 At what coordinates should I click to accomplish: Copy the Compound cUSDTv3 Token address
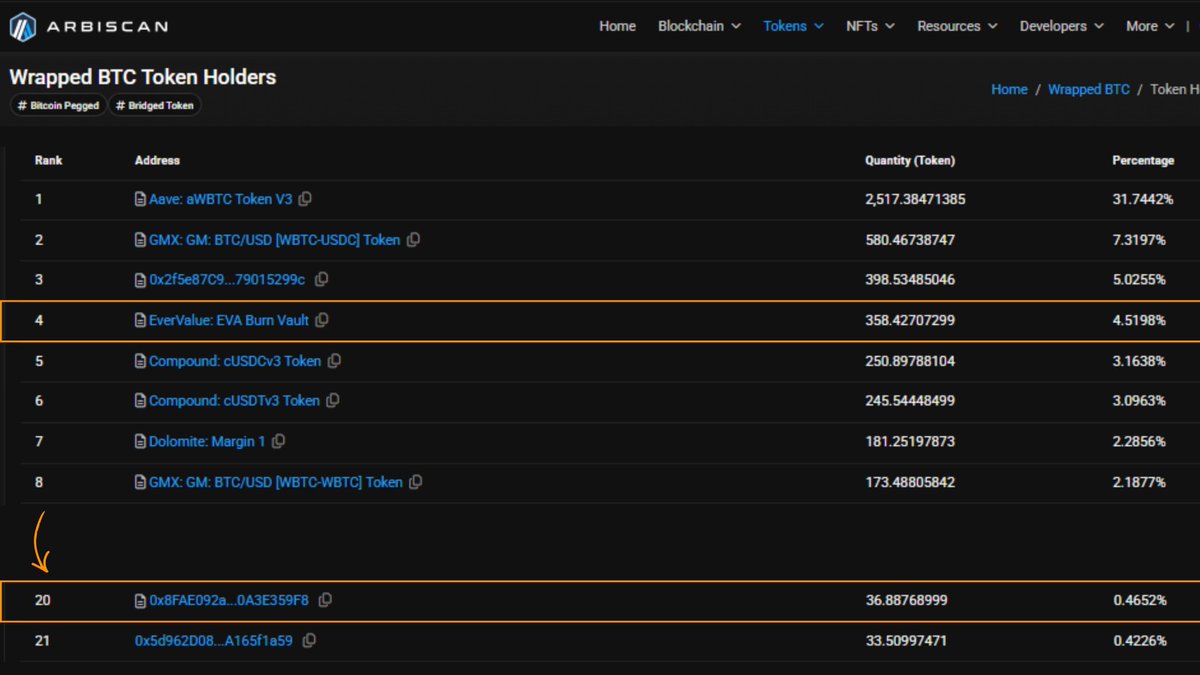tap(332, 400)
